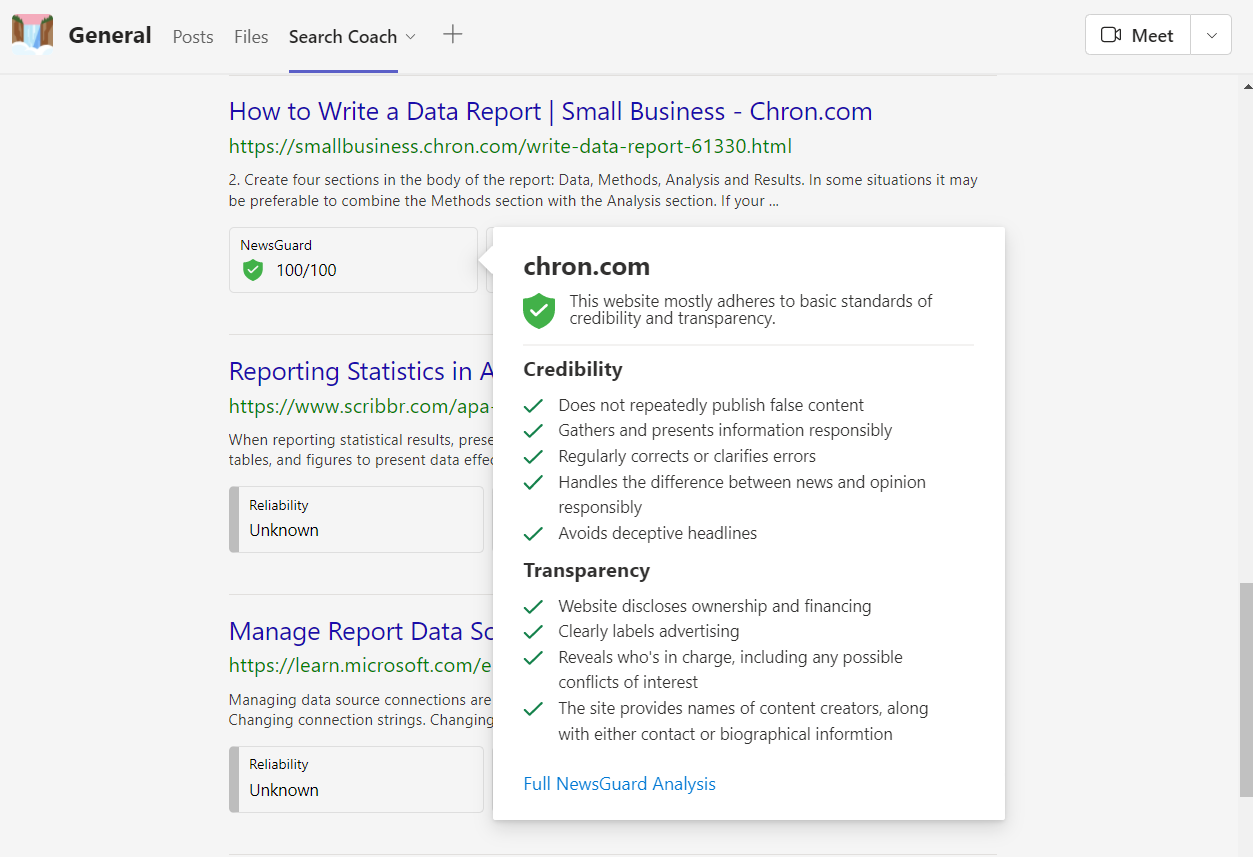The height and width of the screenshot is (857, 1253).
Task: Select the Search Coach tab
Action: 342,37
